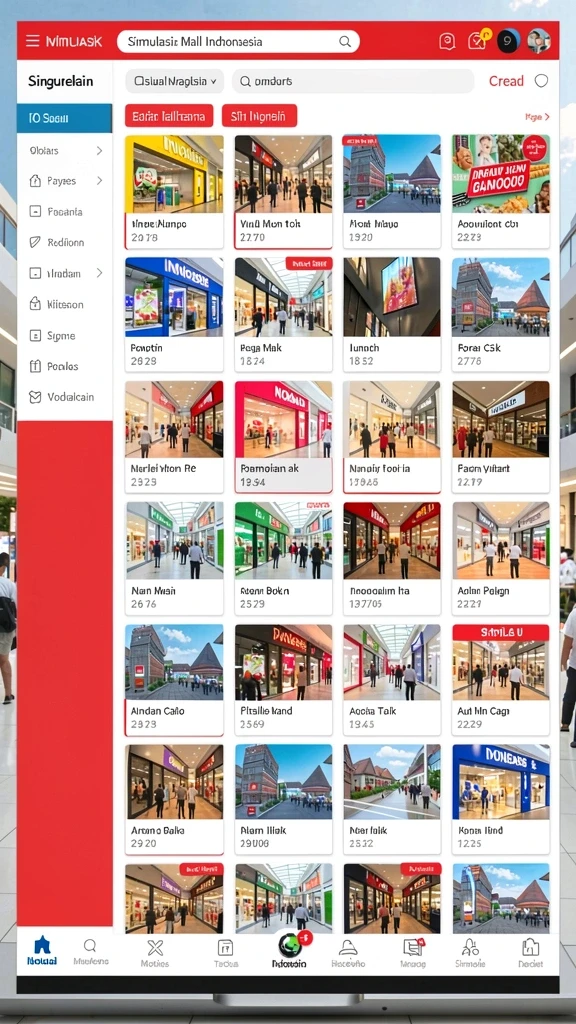This screenshot has height=1024, width=576.
Task: Focus the Simulasiz Mall Indhonsesia search box
Action: (x=238, y=42)
